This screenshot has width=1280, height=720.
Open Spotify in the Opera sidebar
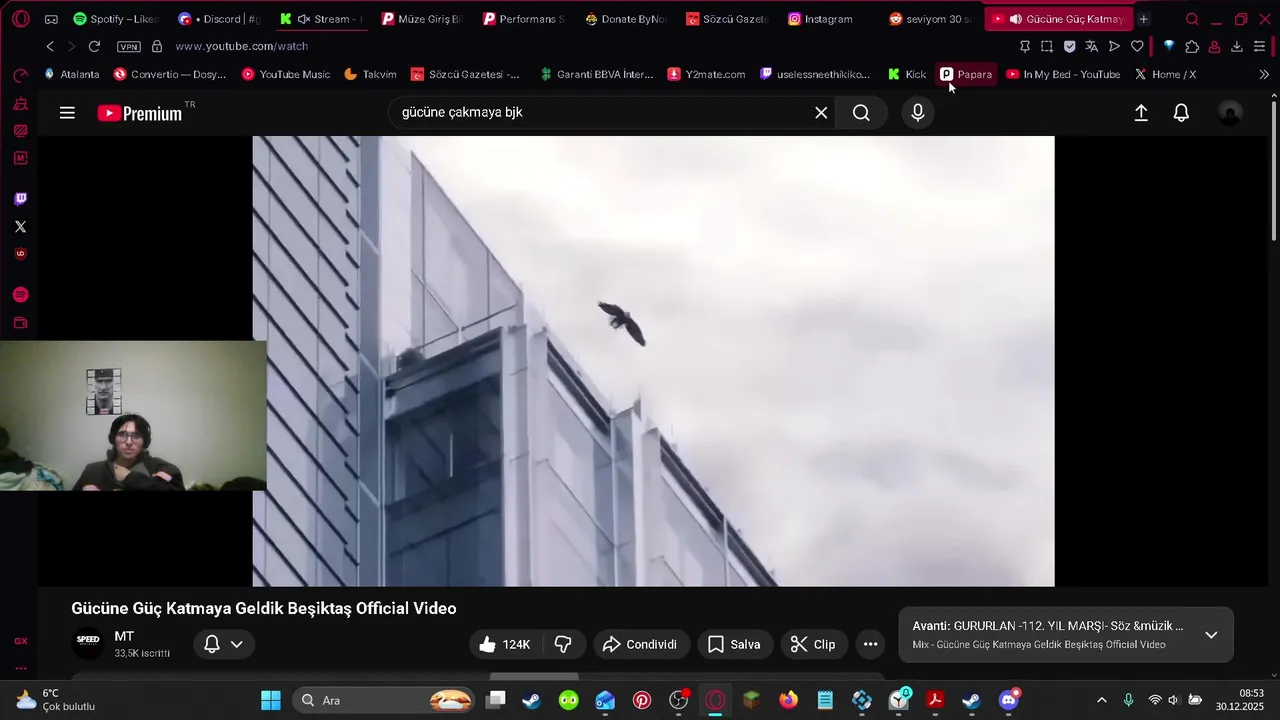click(20, 295)
